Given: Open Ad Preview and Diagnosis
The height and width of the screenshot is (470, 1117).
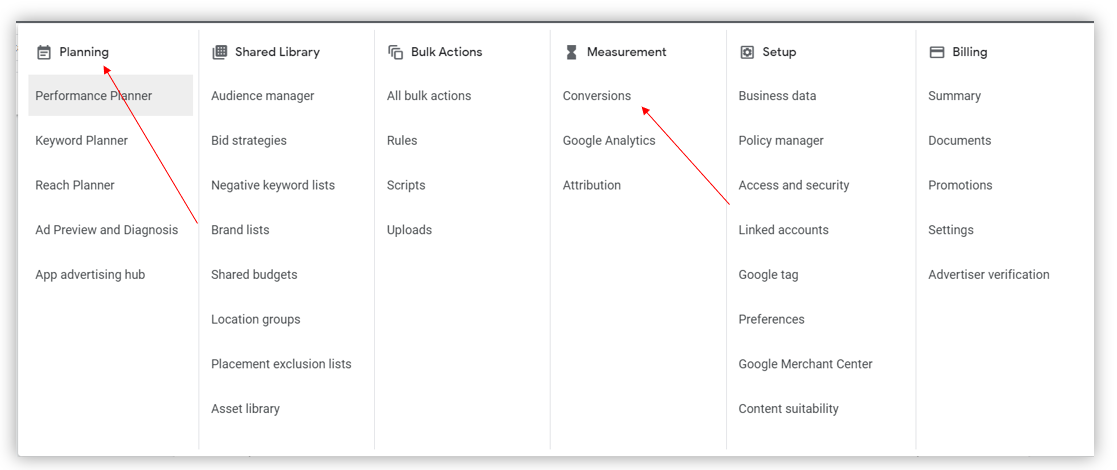Looking at the screenshot, I should (107, 230).
